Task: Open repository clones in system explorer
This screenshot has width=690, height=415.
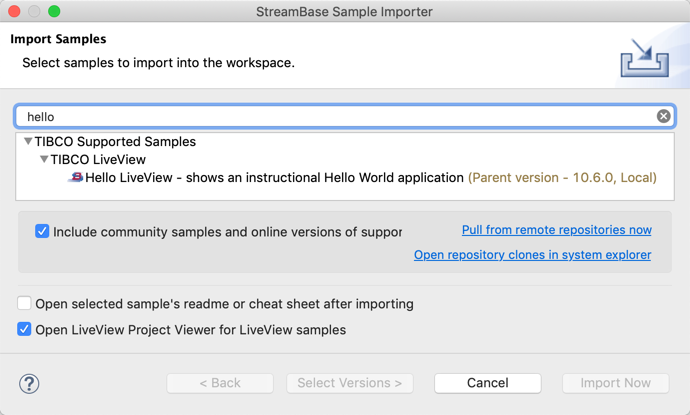Action: (532, 255)
